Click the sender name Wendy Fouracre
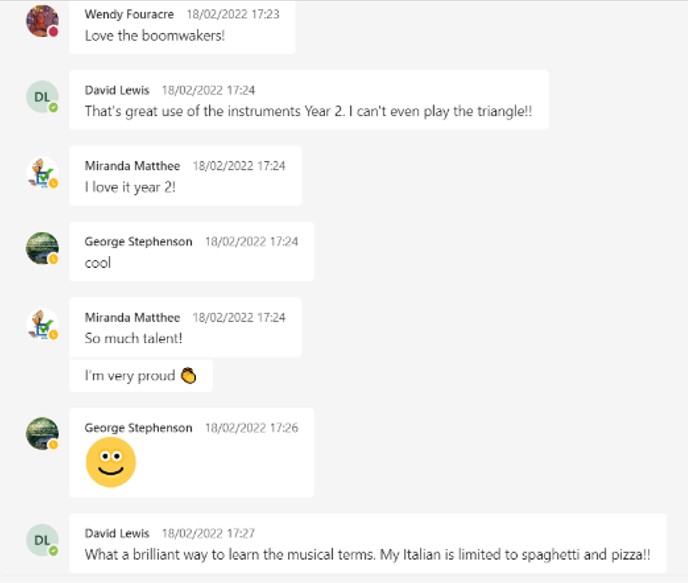 (x=129, y=14)
